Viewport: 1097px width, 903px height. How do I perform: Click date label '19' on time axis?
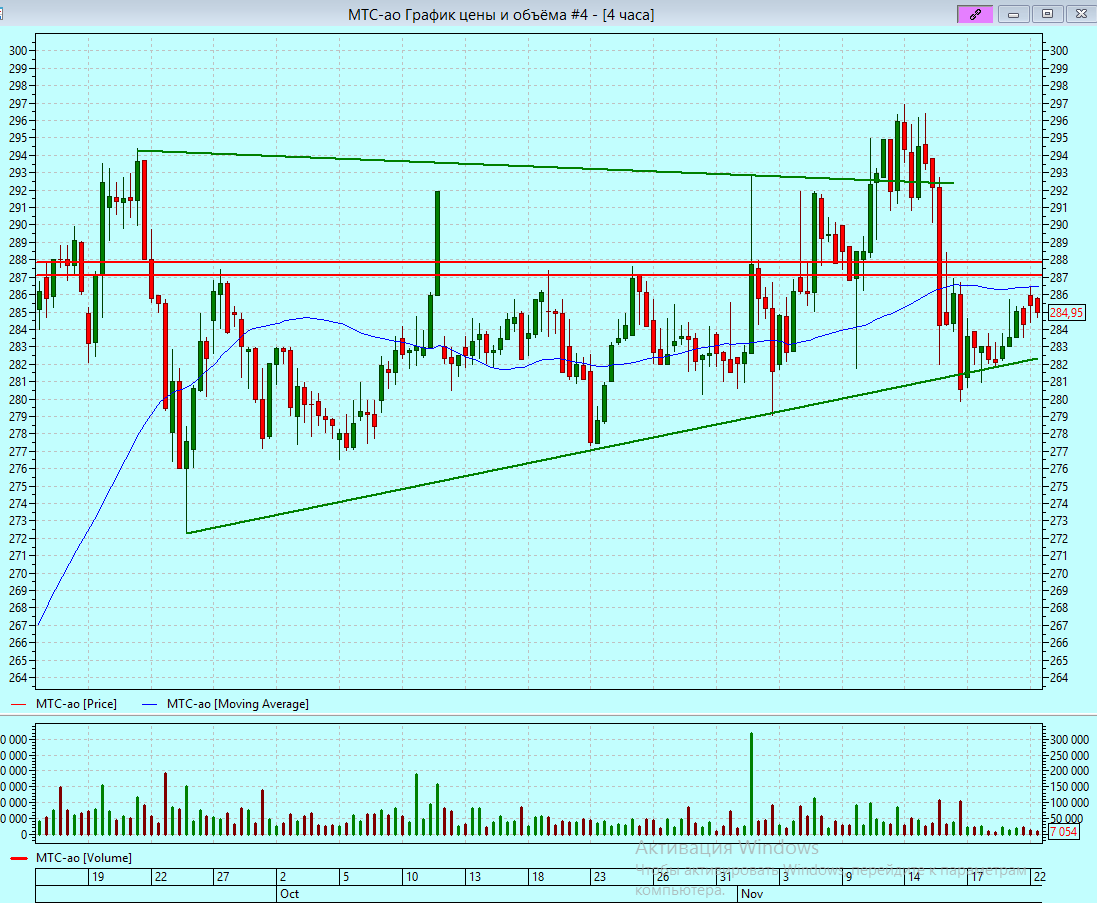click(98, 876)
